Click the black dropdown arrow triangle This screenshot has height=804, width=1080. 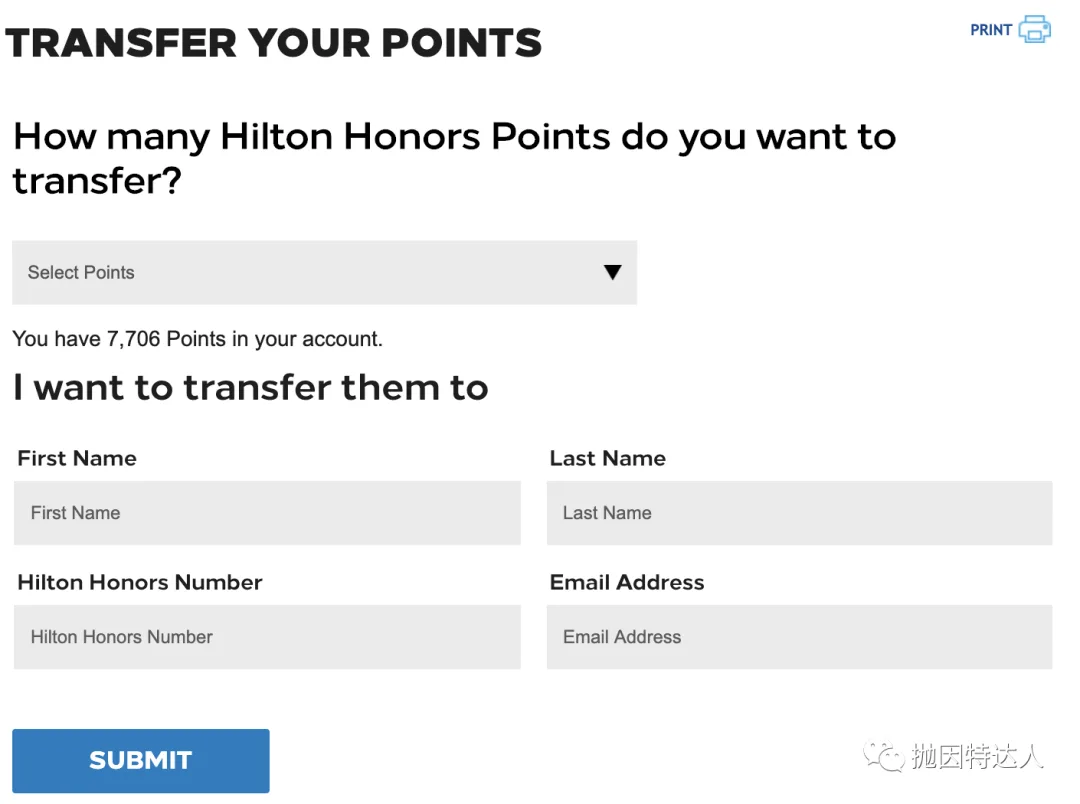[612, 272]
